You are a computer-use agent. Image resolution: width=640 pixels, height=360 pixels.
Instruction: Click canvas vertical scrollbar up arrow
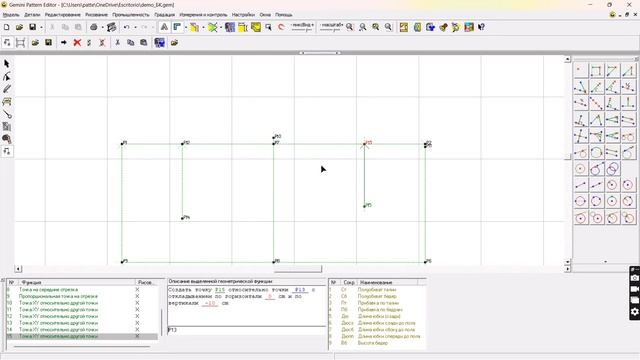tap(567, 60)
